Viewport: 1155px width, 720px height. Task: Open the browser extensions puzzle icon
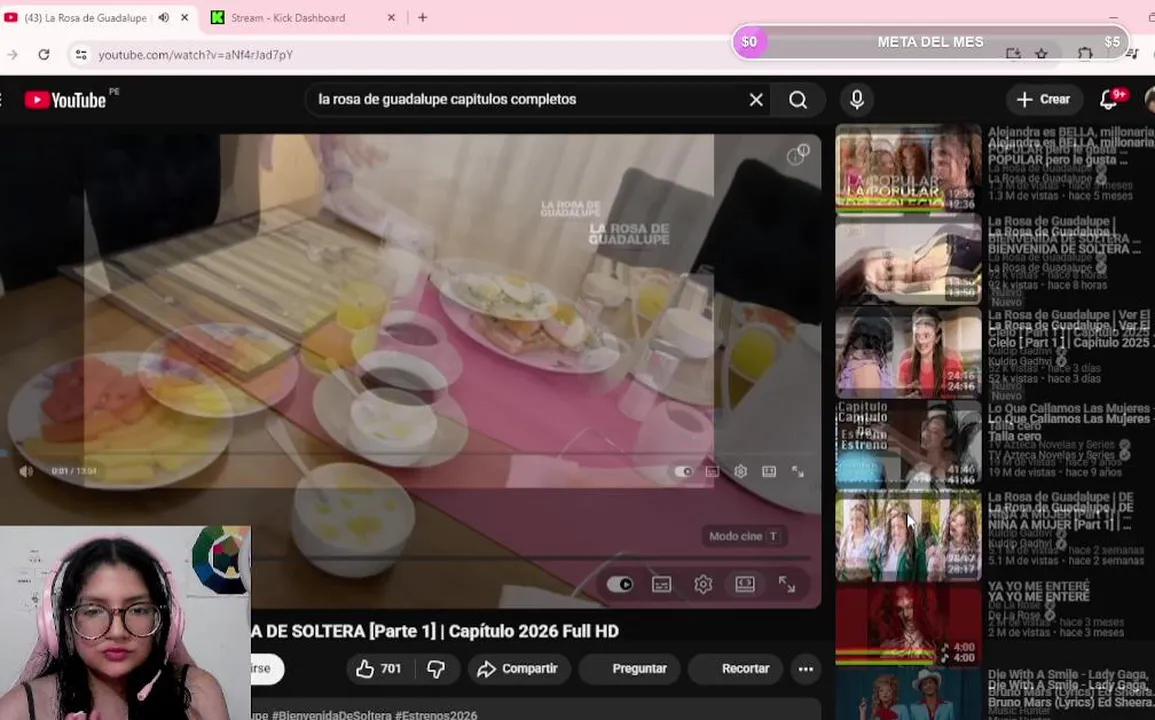(1084, 54)
